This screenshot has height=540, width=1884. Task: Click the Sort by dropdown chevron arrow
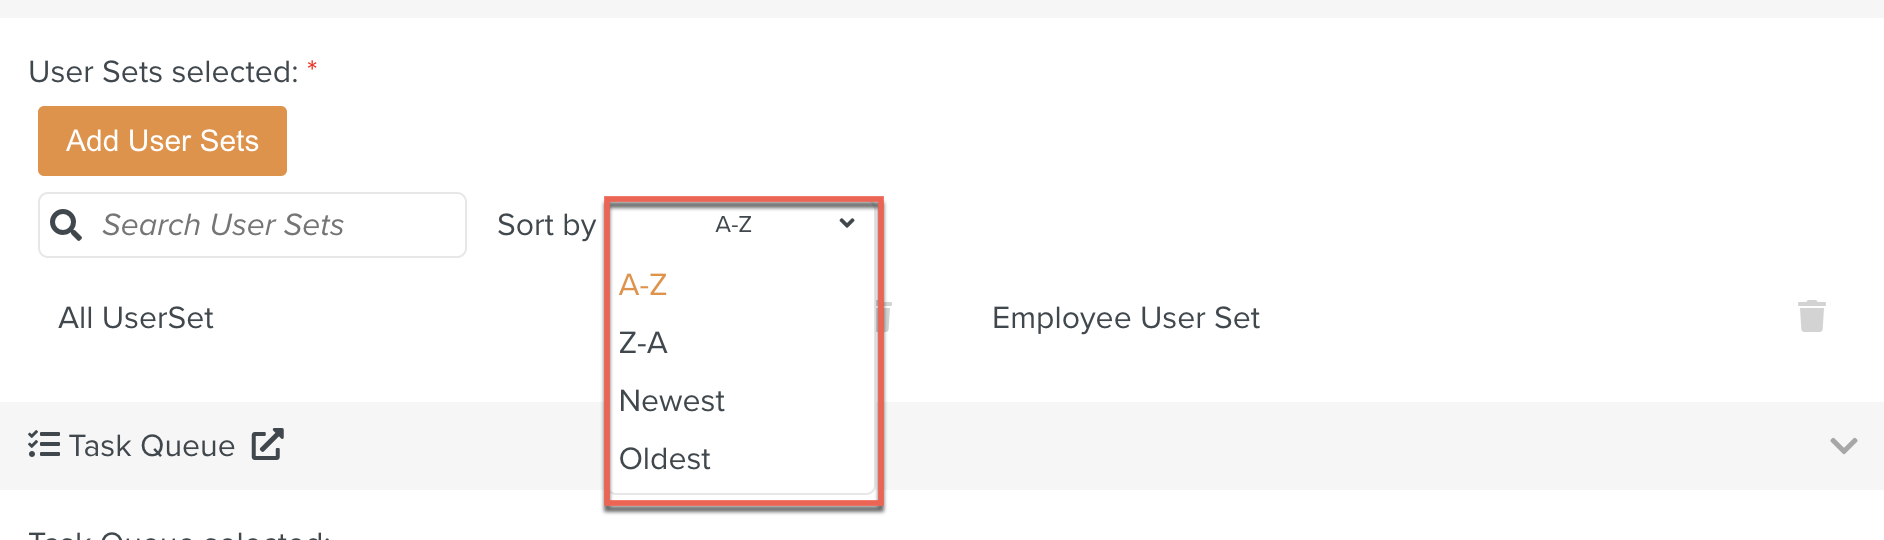coord(847,223)
